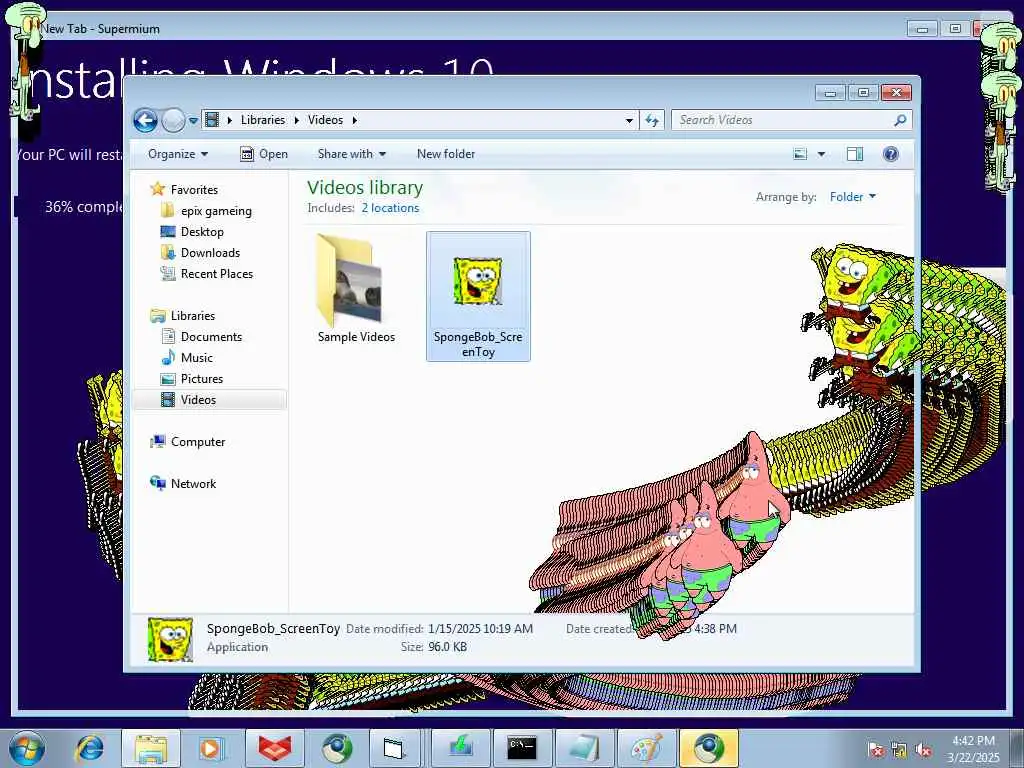Open the address bar history dropdown
The width and height of the screenshot is (1024, 768).
(x=629, y=120)
